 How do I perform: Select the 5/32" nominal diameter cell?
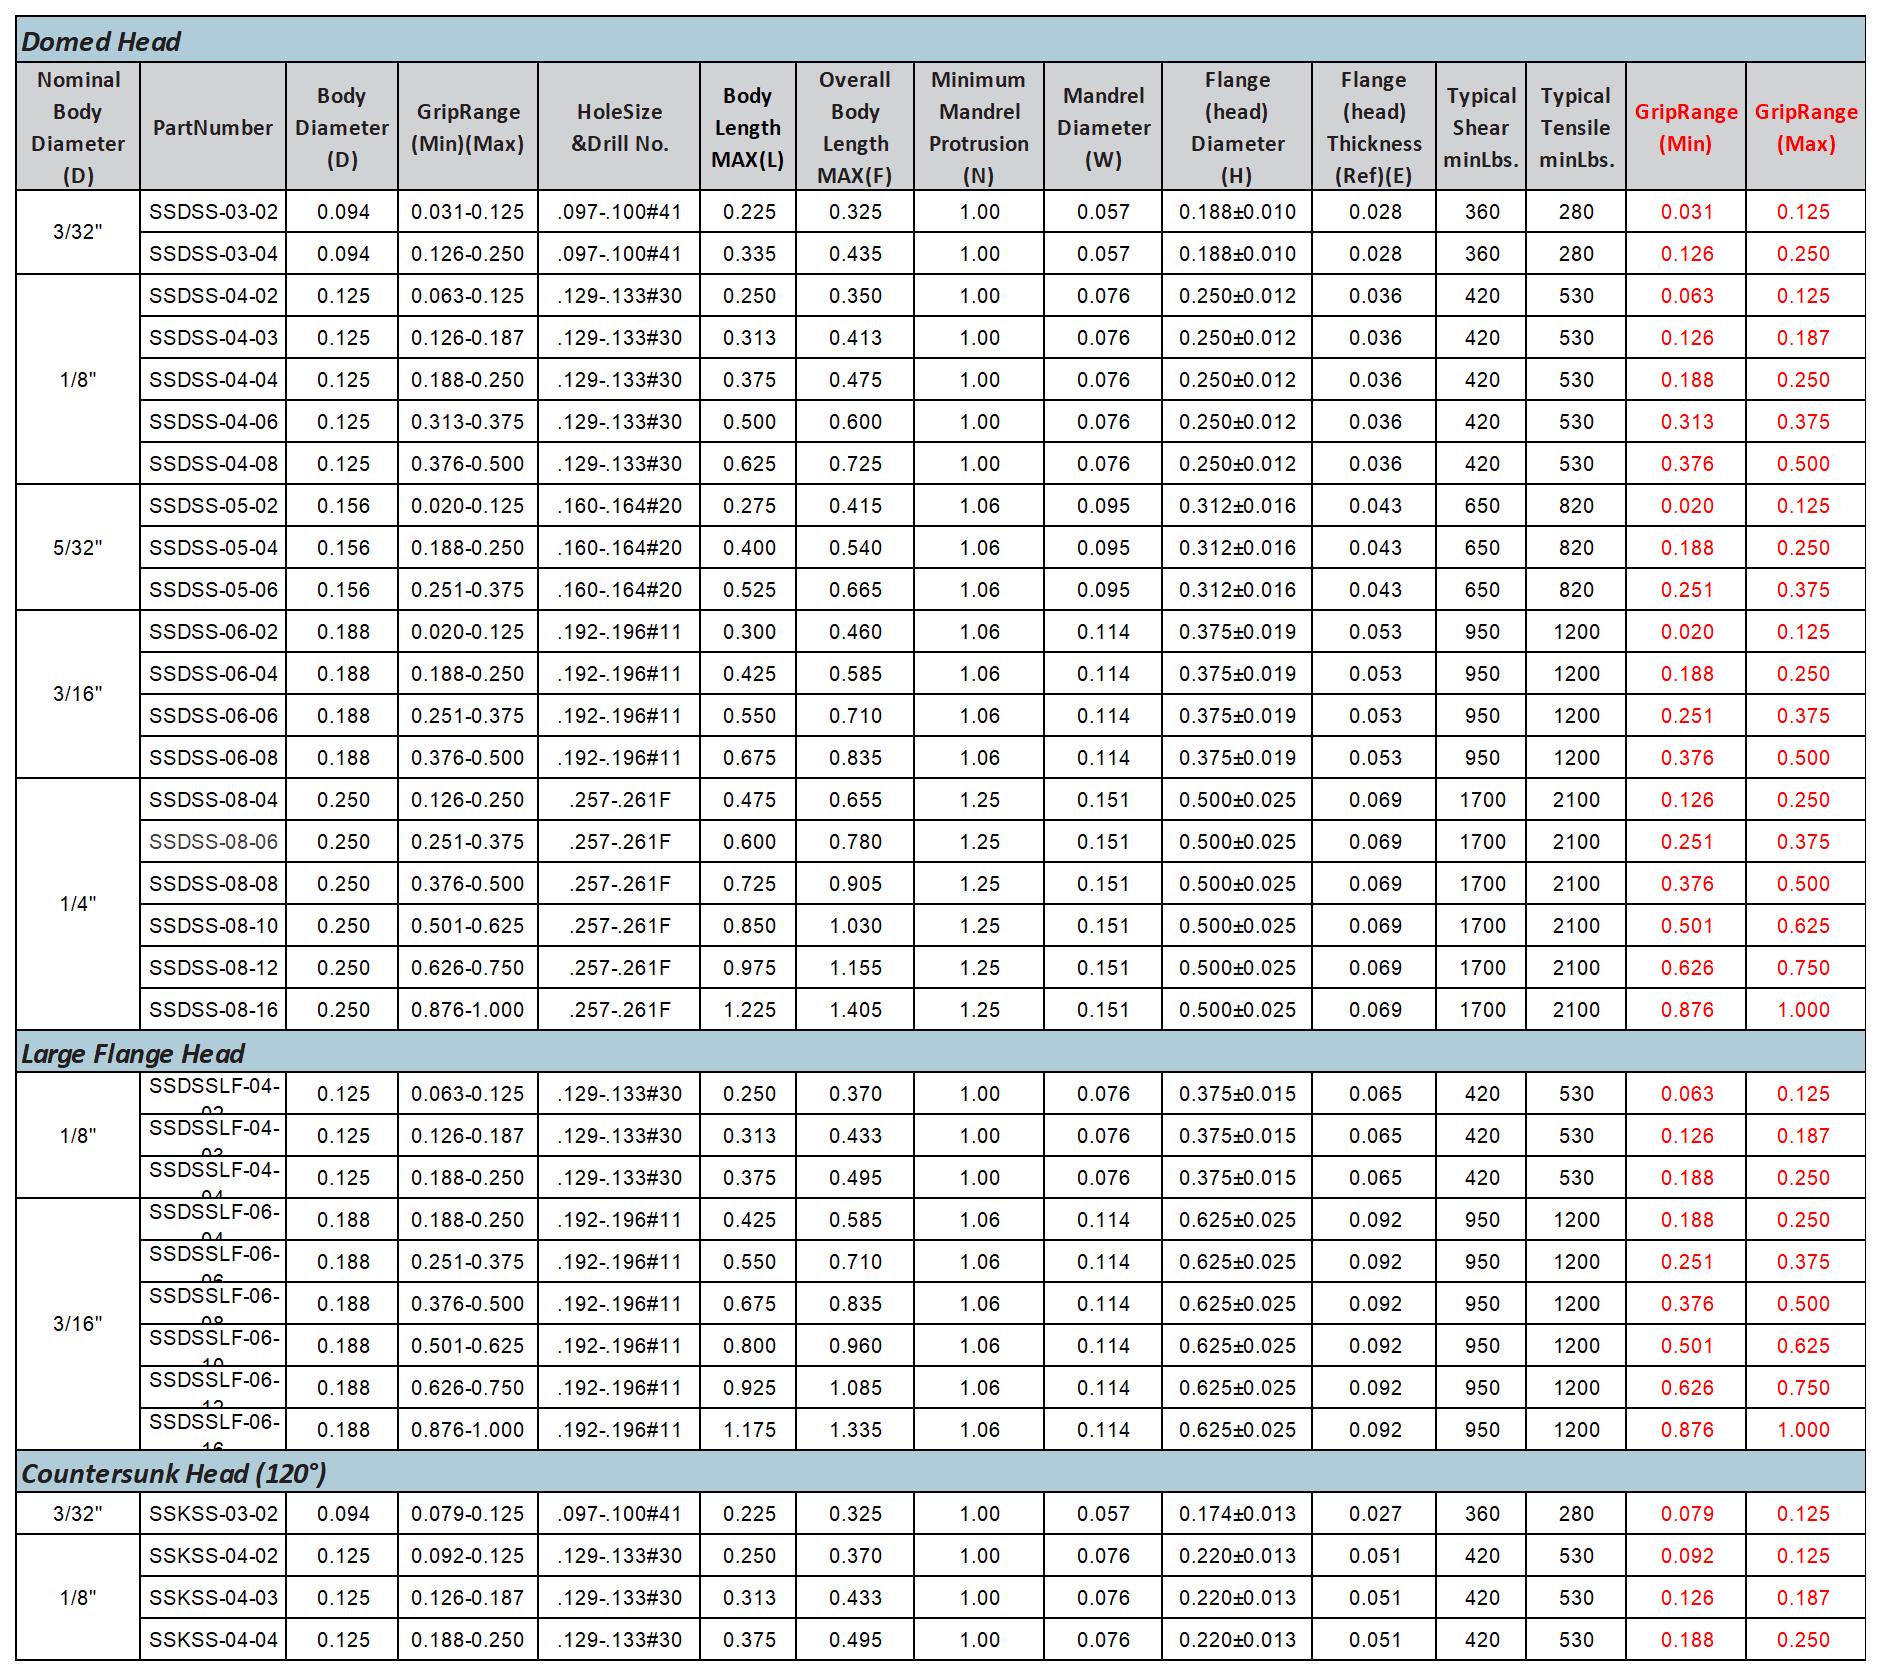click(x=78, y=548)
